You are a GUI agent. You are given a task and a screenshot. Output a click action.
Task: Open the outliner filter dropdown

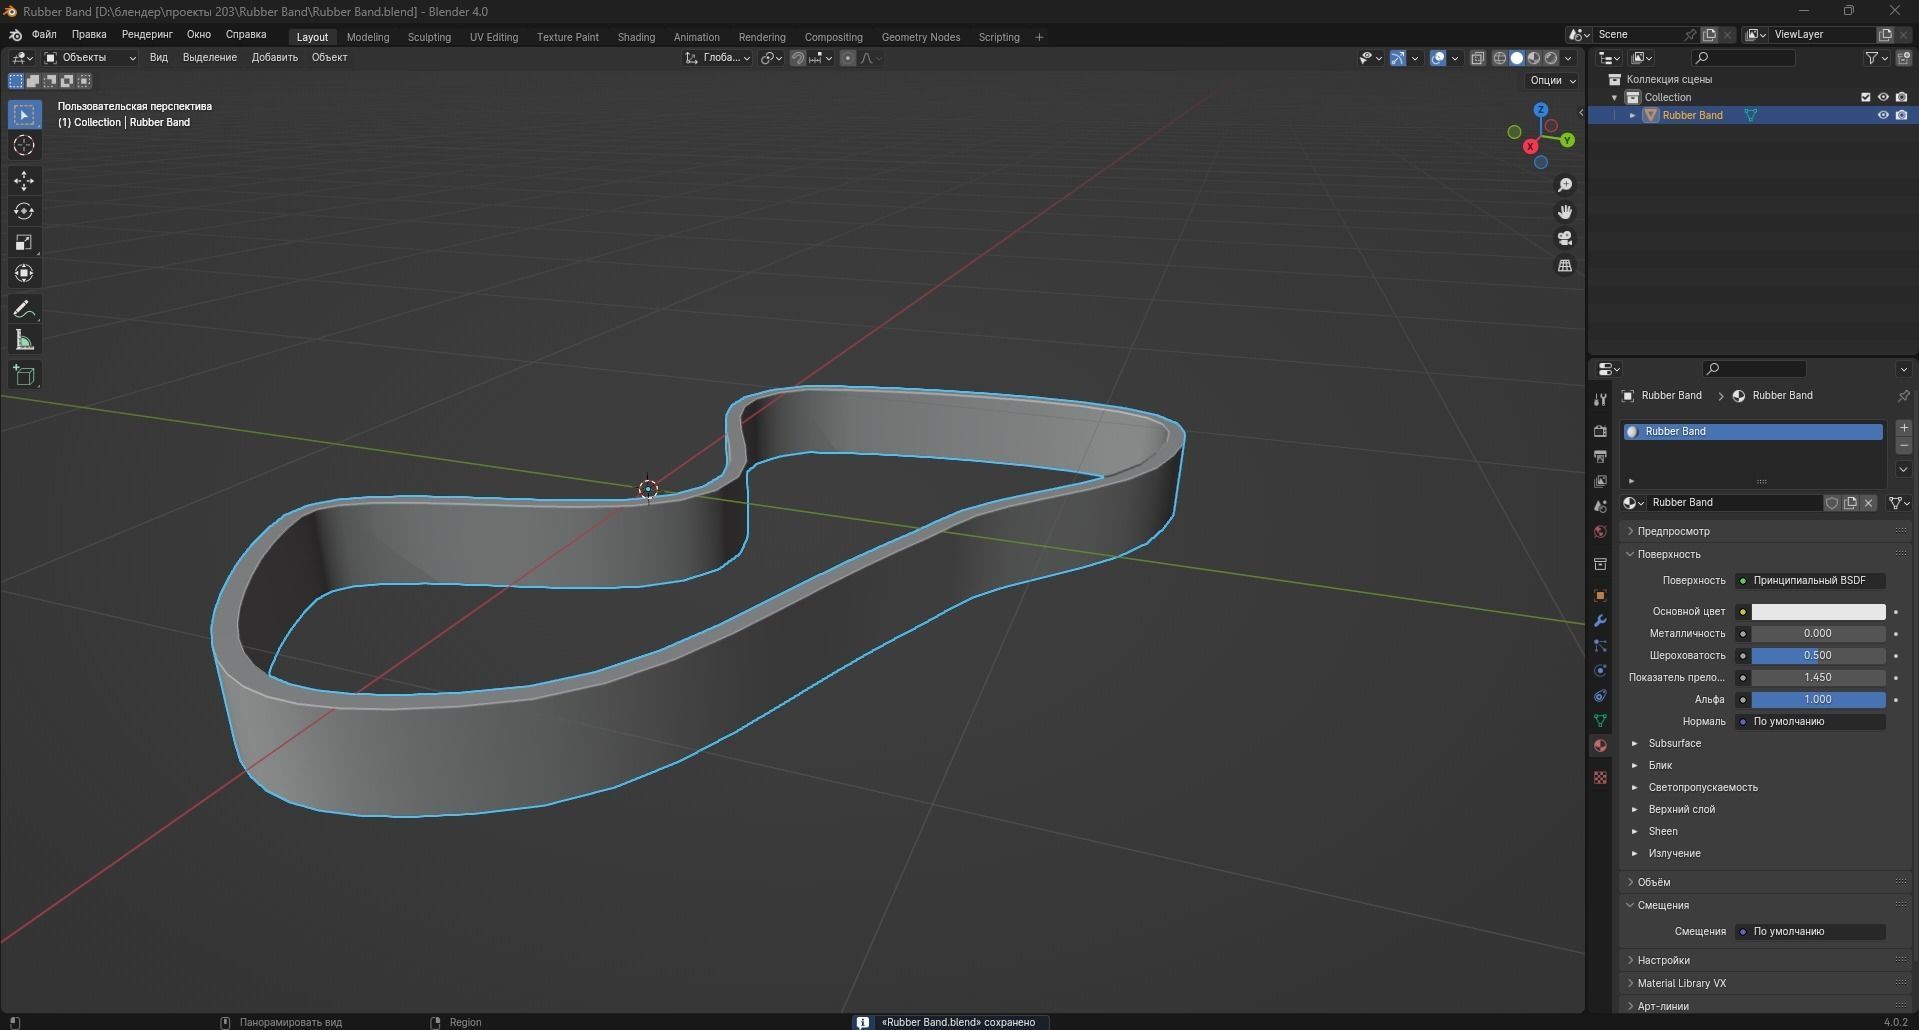click(1875, 58)
